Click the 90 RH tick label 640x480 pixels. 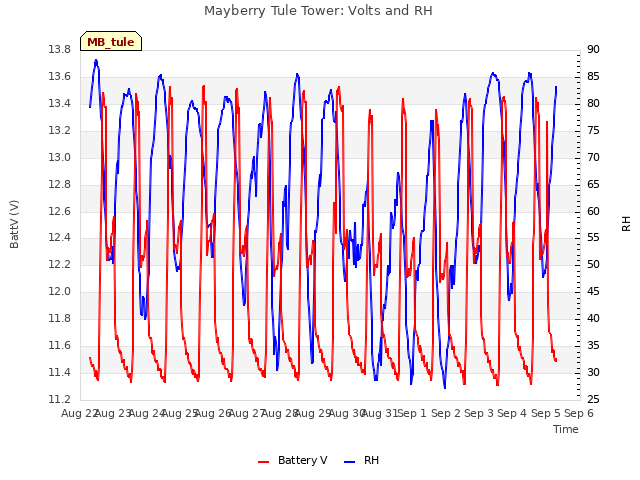click(x=593, y=49)
